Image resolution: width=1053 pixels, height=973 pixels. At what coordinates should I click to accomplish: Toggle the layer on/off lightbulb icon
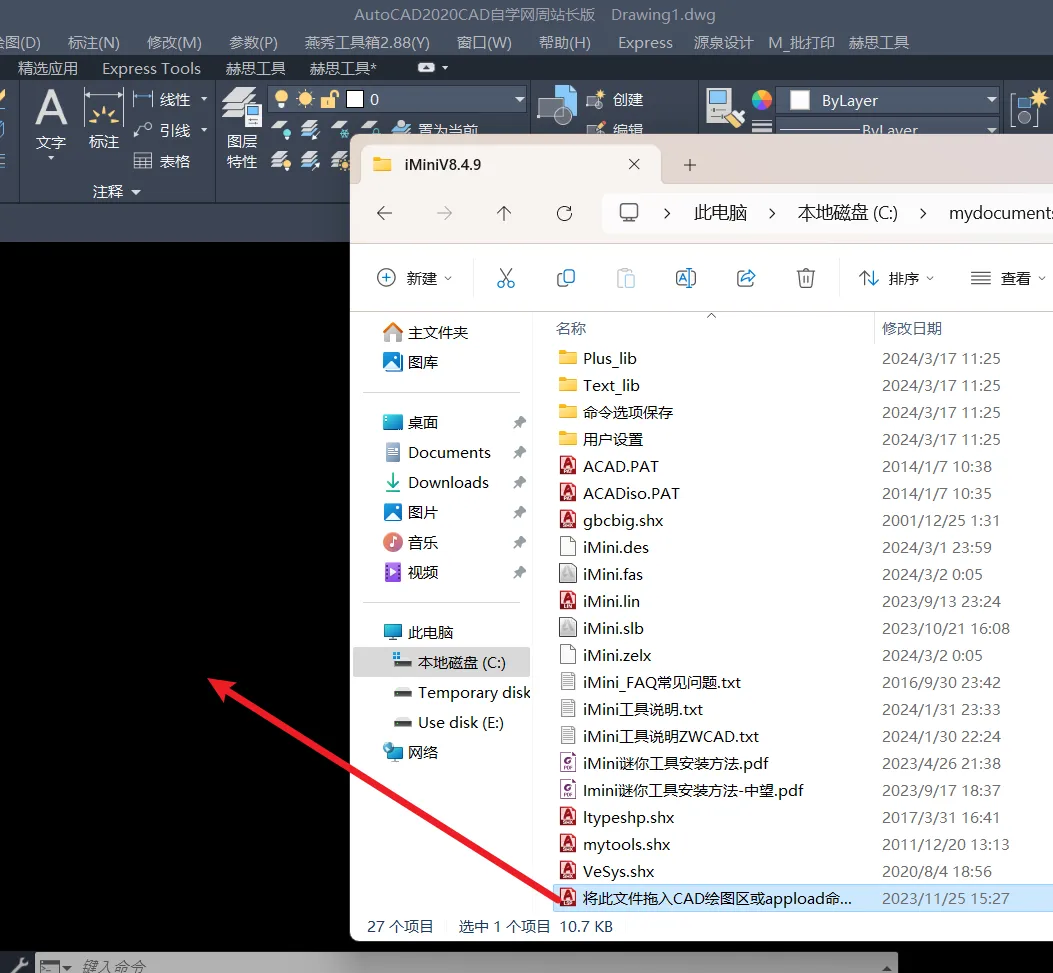coord(281,99)
